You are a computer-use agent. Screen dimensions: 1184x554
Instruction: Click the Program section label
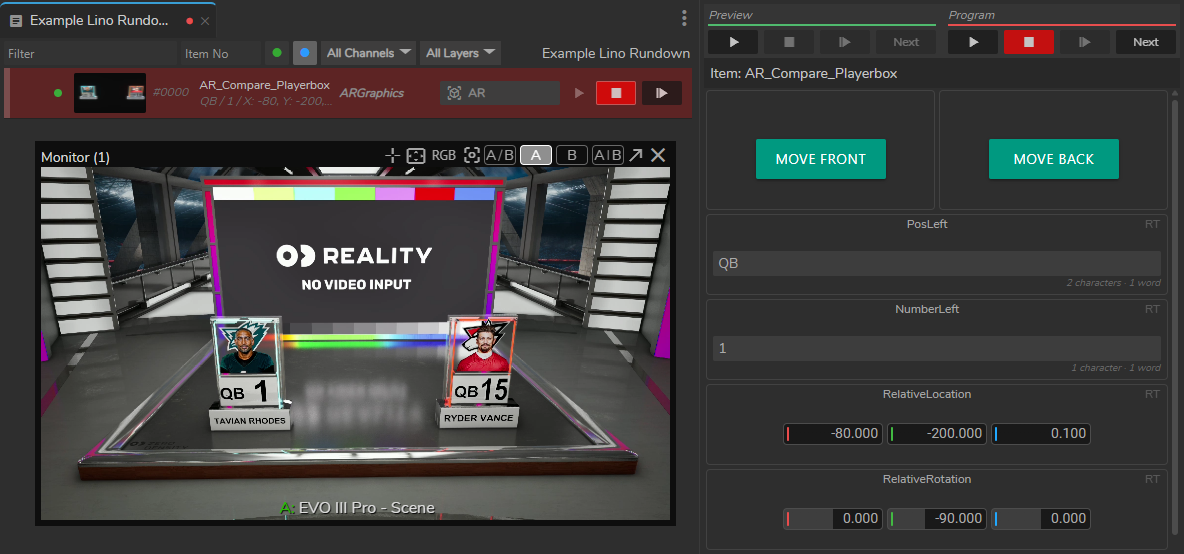coord(971,15)
